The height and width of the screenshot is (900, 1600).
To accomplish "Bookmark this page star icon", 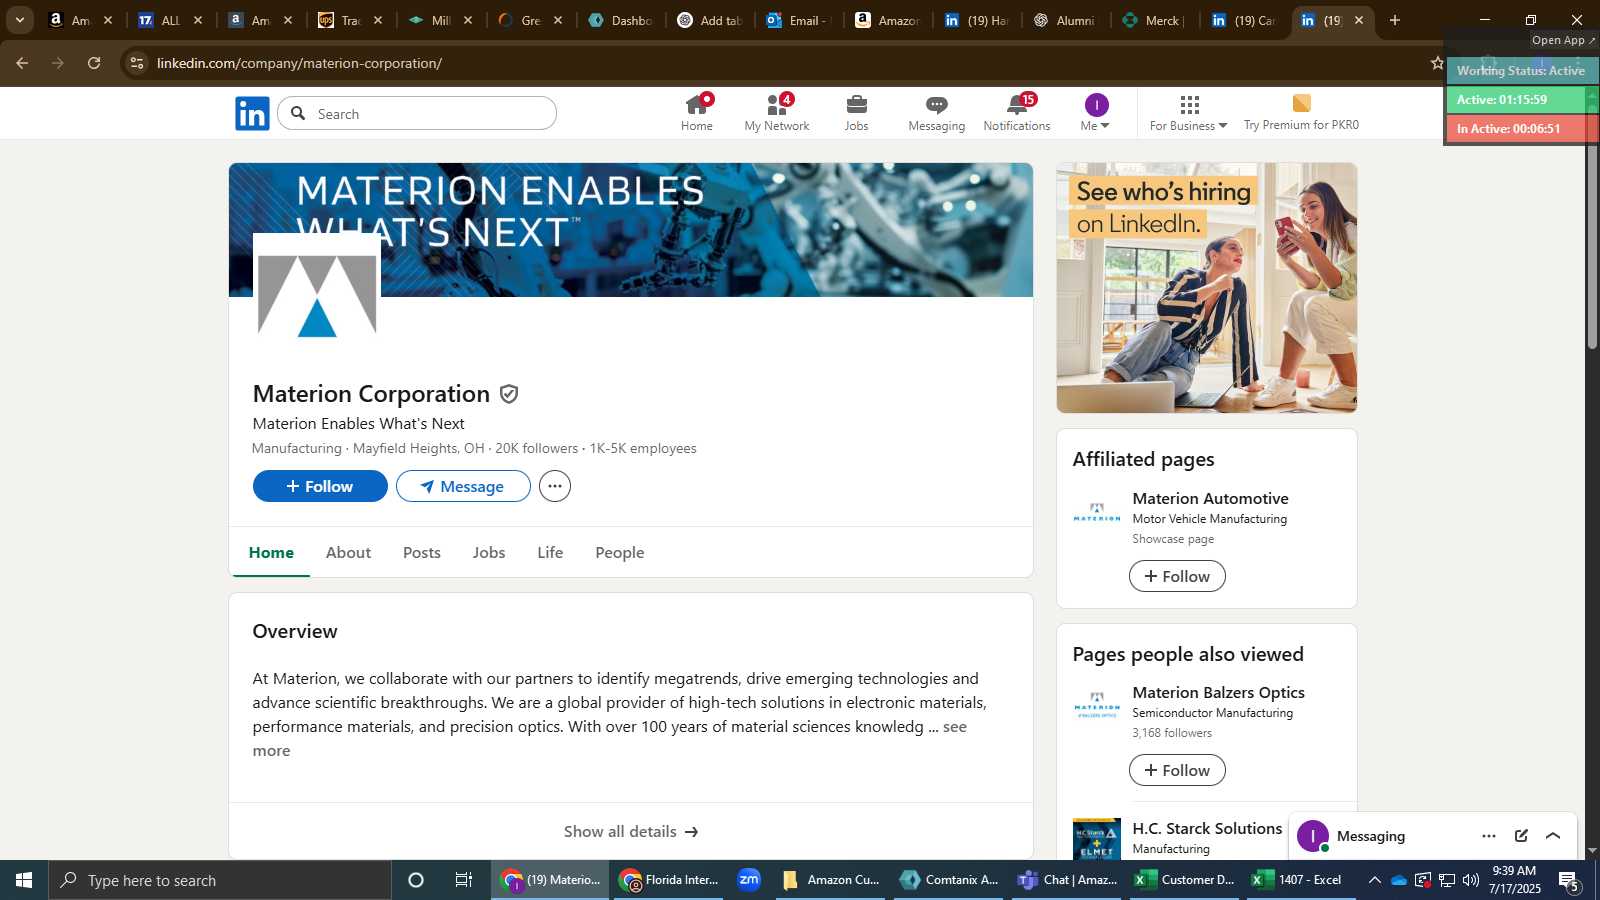I will [1437, 63].
